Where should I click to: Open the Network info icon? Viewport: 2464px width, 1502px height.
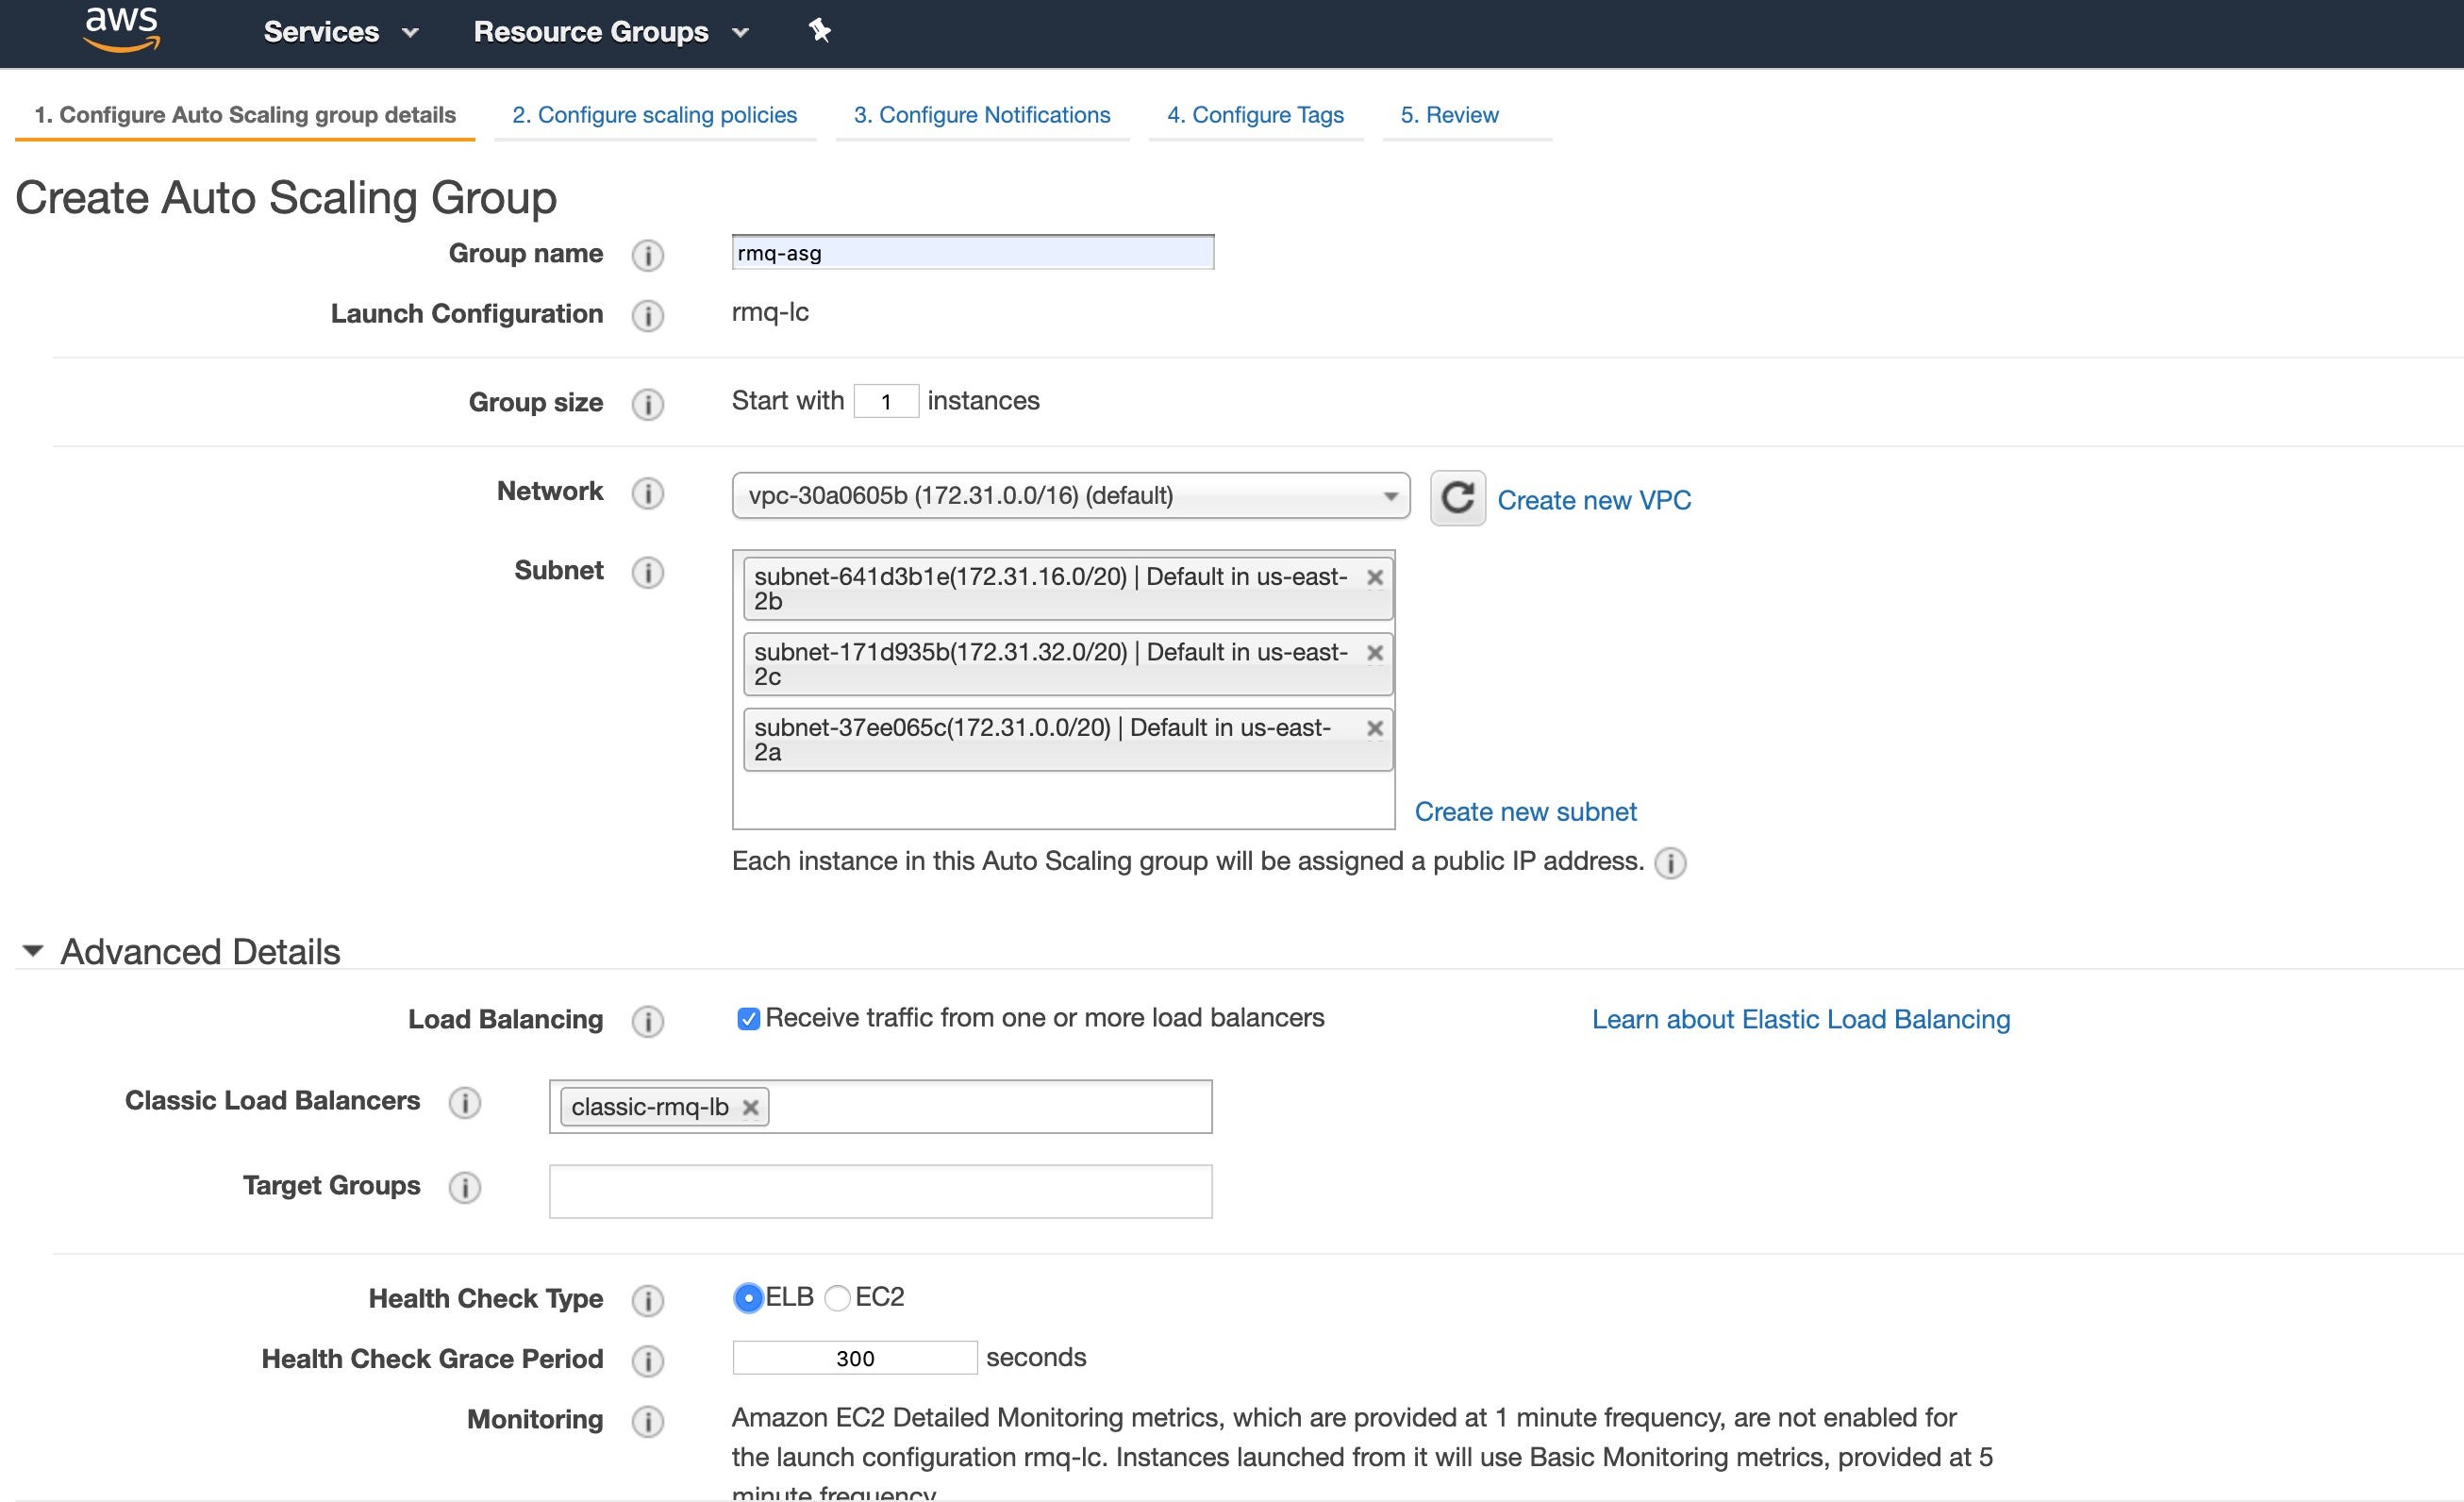pyautogui.click(x=648, y=493)
